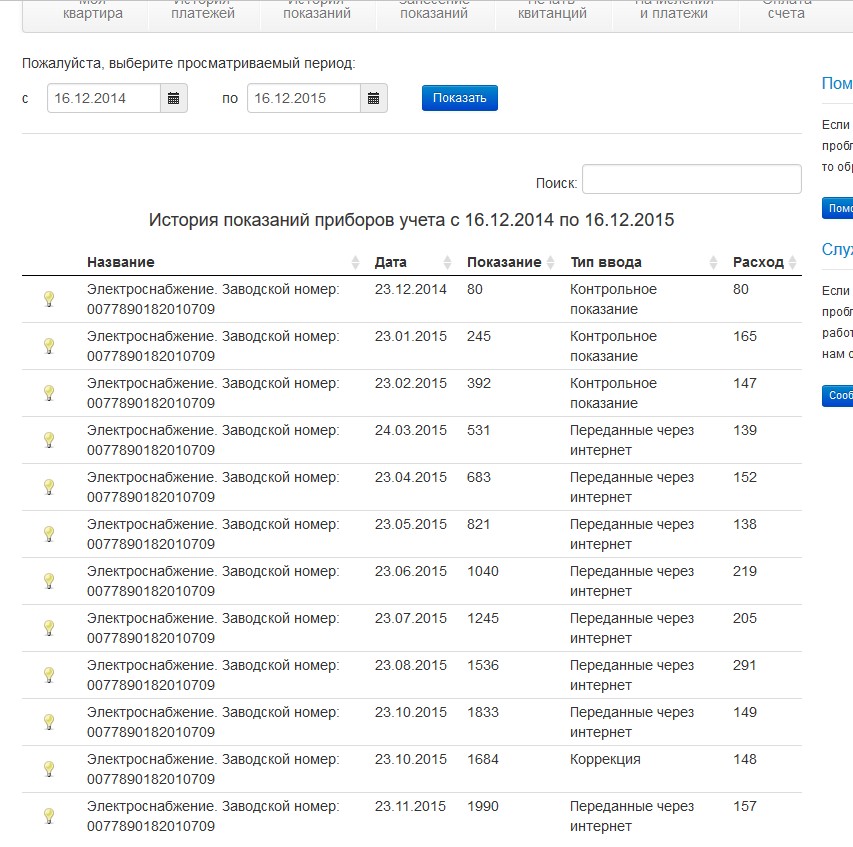Viewport: 853px width, 847px height.
Task: Click the end date field showing 16.12.2015
Action: [x=303, y=98]
